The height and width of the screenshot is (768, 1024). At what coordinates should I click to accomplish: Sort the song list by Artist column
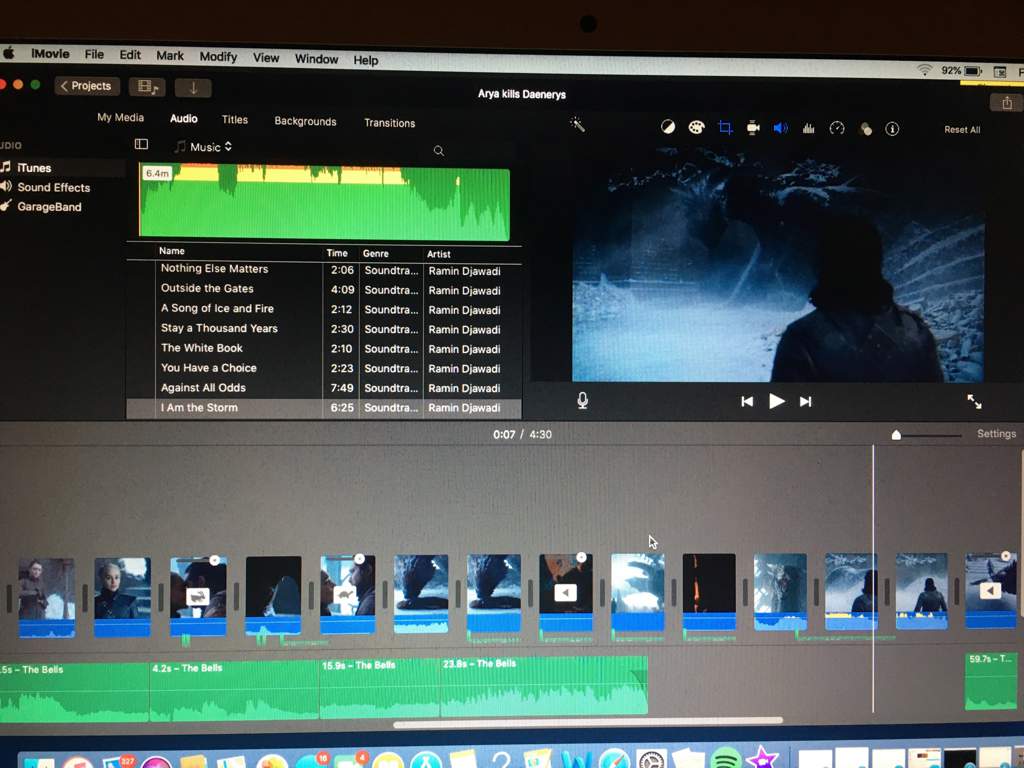pyautogui.click(x=439, y=254)
